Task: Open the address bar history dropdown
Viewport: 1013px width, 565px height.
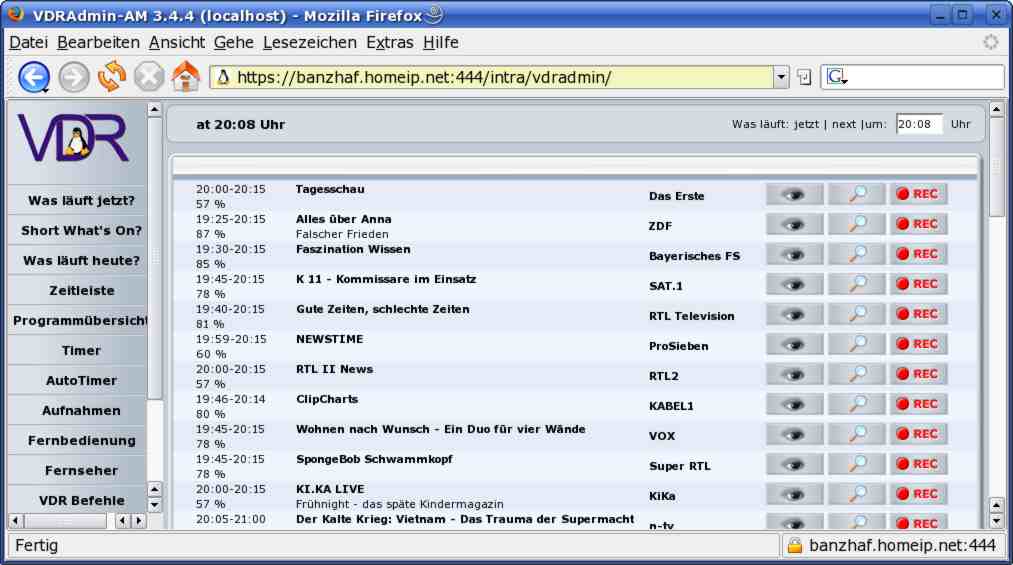Action: [x=781, y=77]
